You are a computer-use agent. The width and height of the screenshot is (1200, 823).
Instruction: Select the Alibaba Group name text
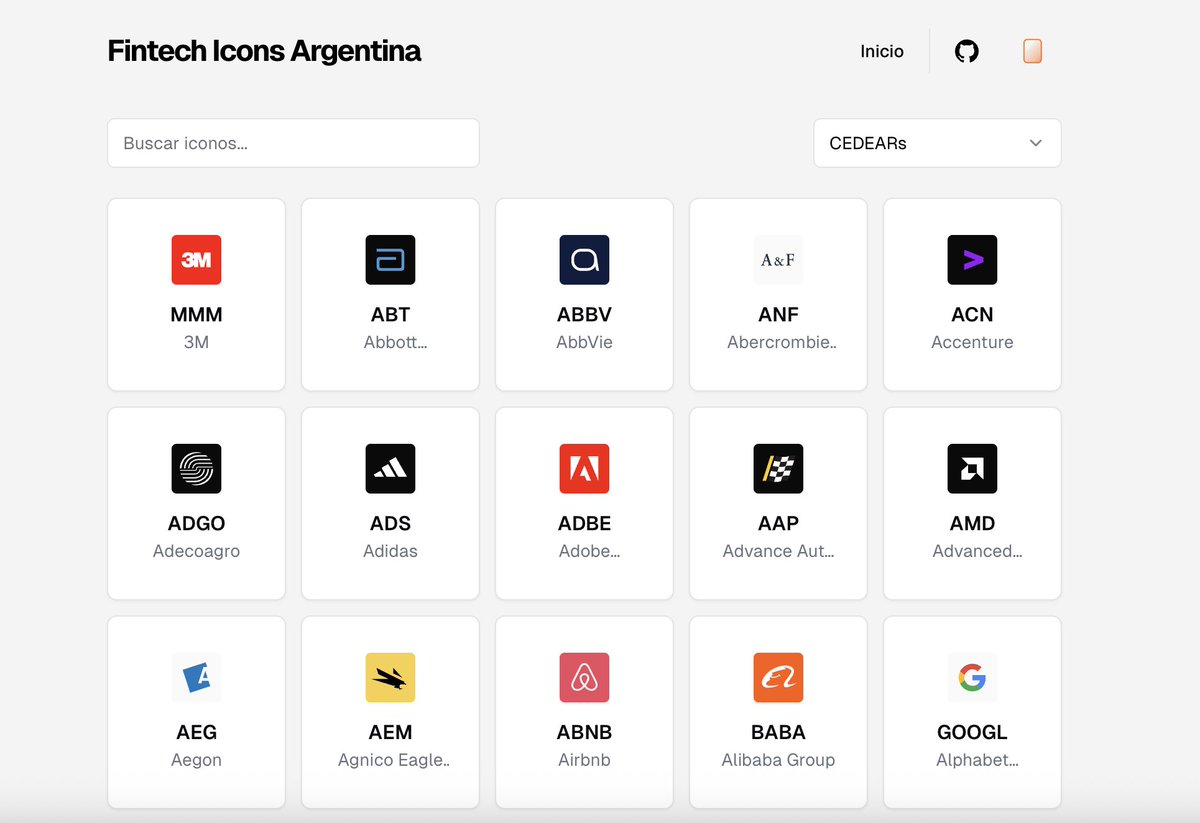tap(778, 760)
